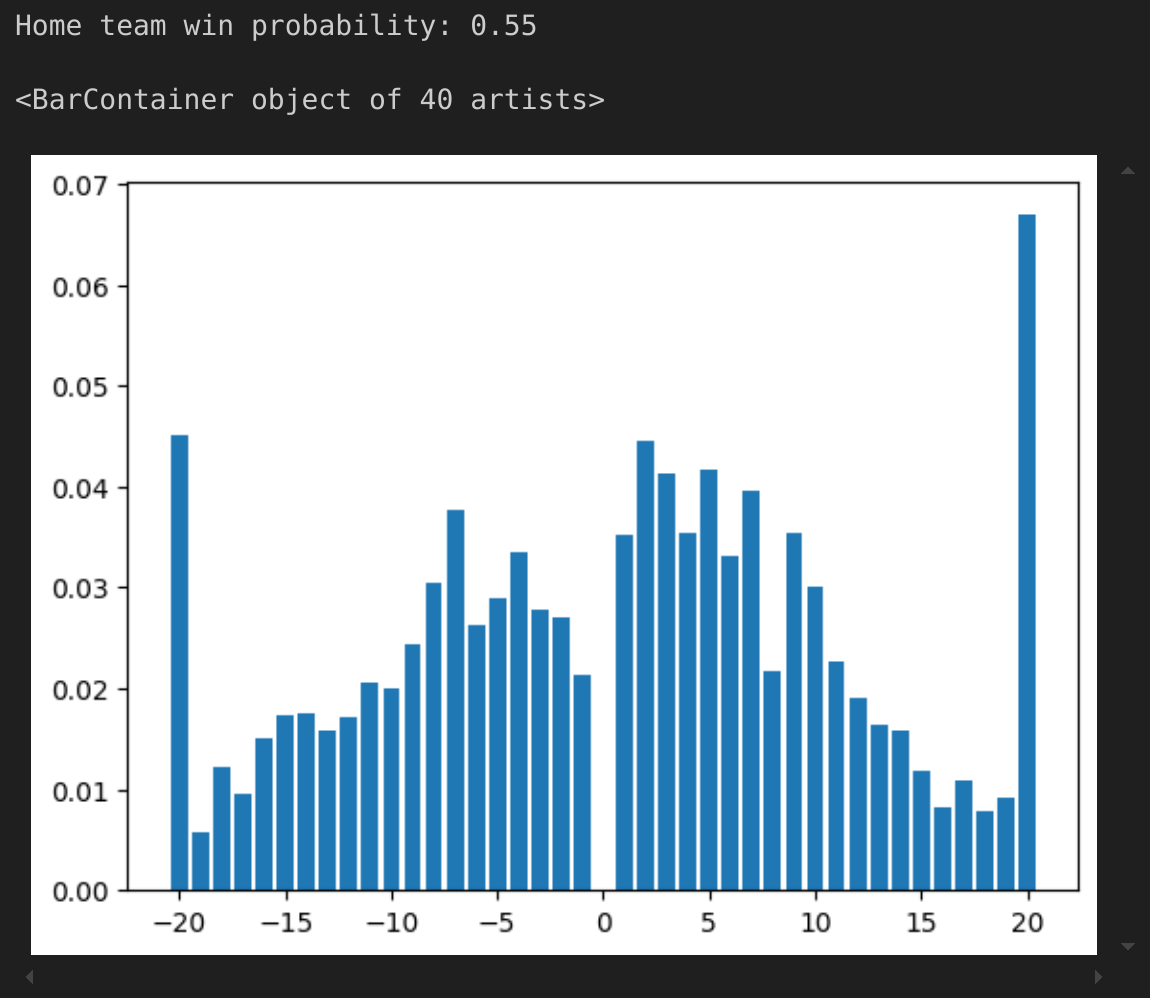
Task: Click the 0.04 y-axis tick label
Action: (86, 488)
